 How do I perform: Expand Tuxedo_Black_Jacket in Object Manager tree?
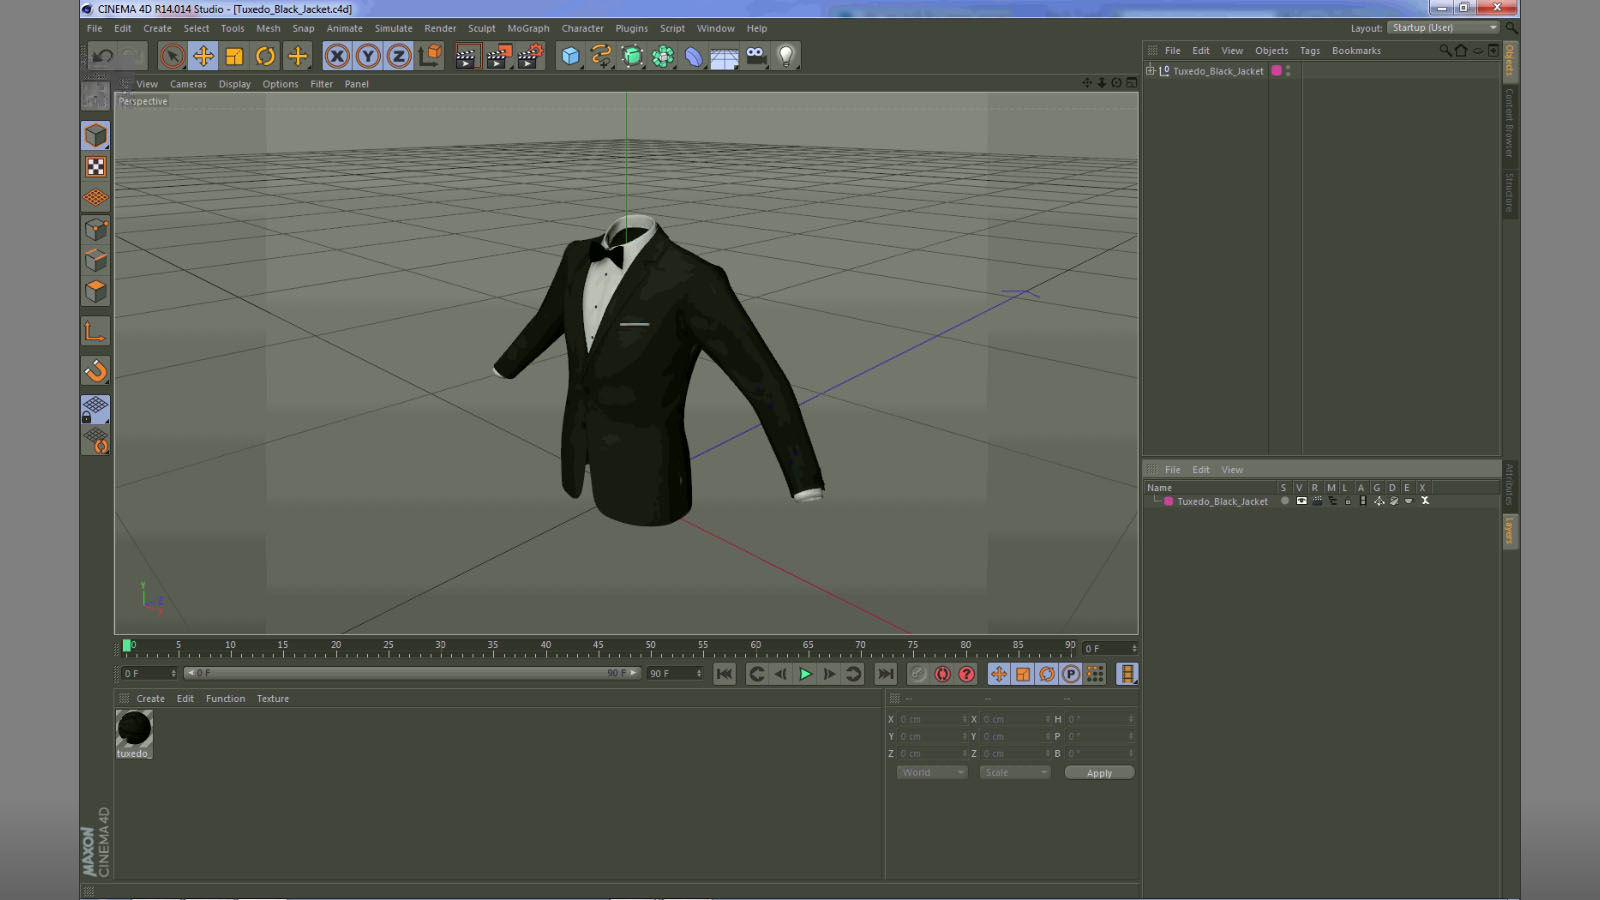point(1151,71)
